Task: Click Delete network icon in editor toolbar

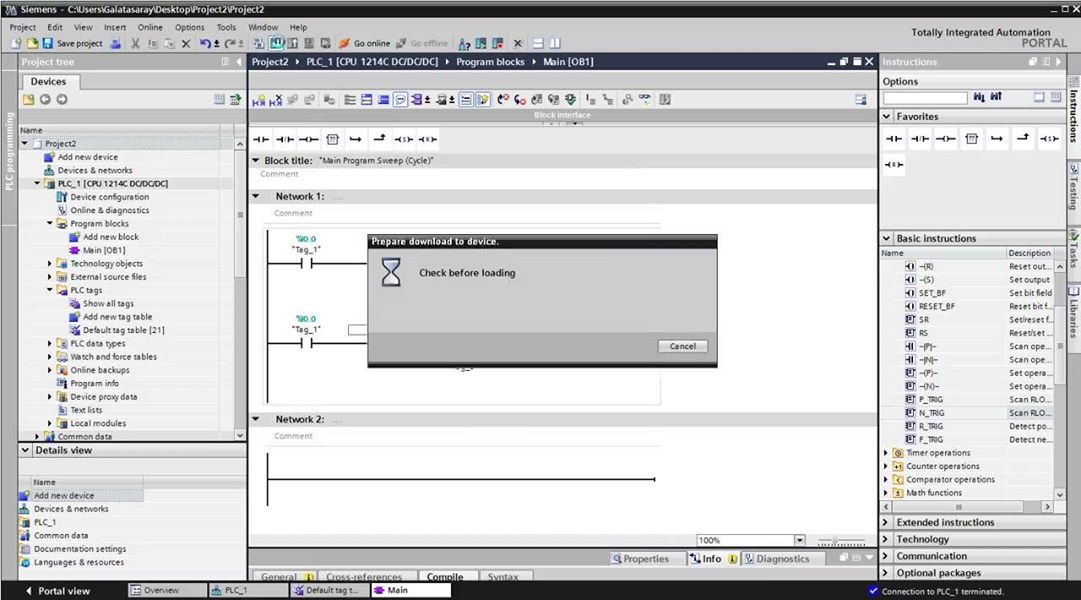Action: [x=276, y=100]
